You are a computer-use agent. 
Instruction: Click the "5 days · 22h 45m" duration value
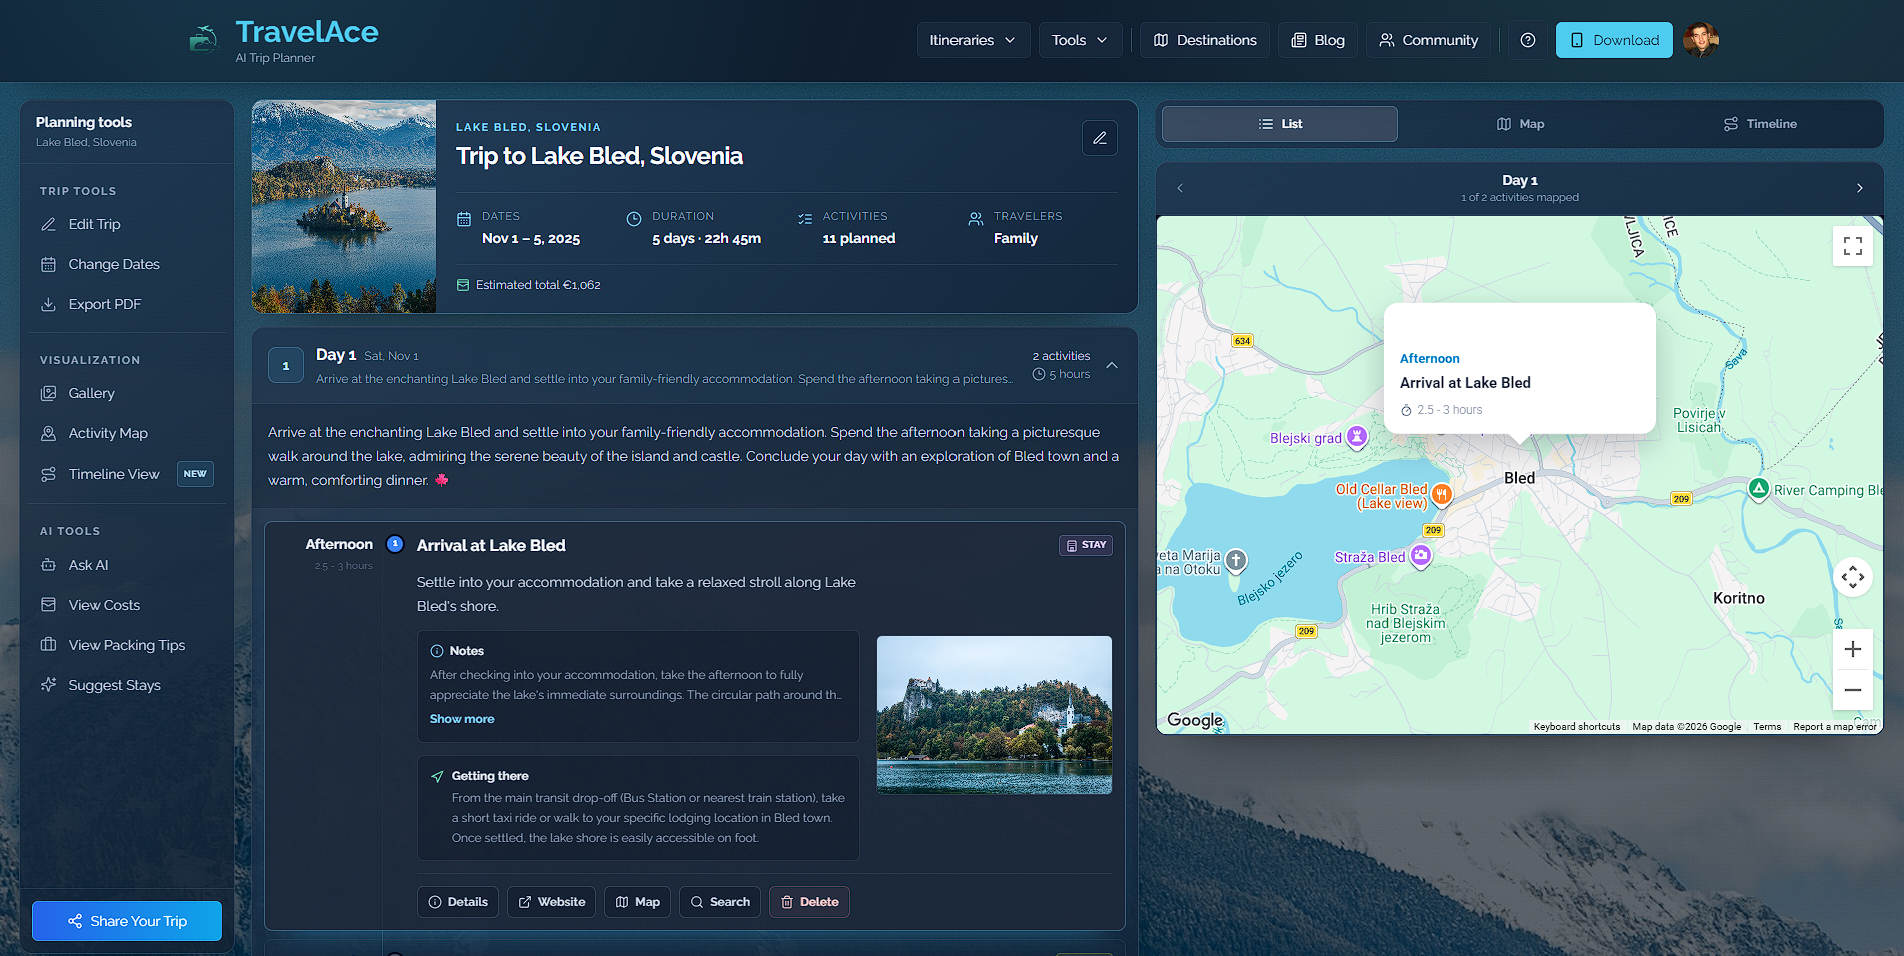[707, 238]
